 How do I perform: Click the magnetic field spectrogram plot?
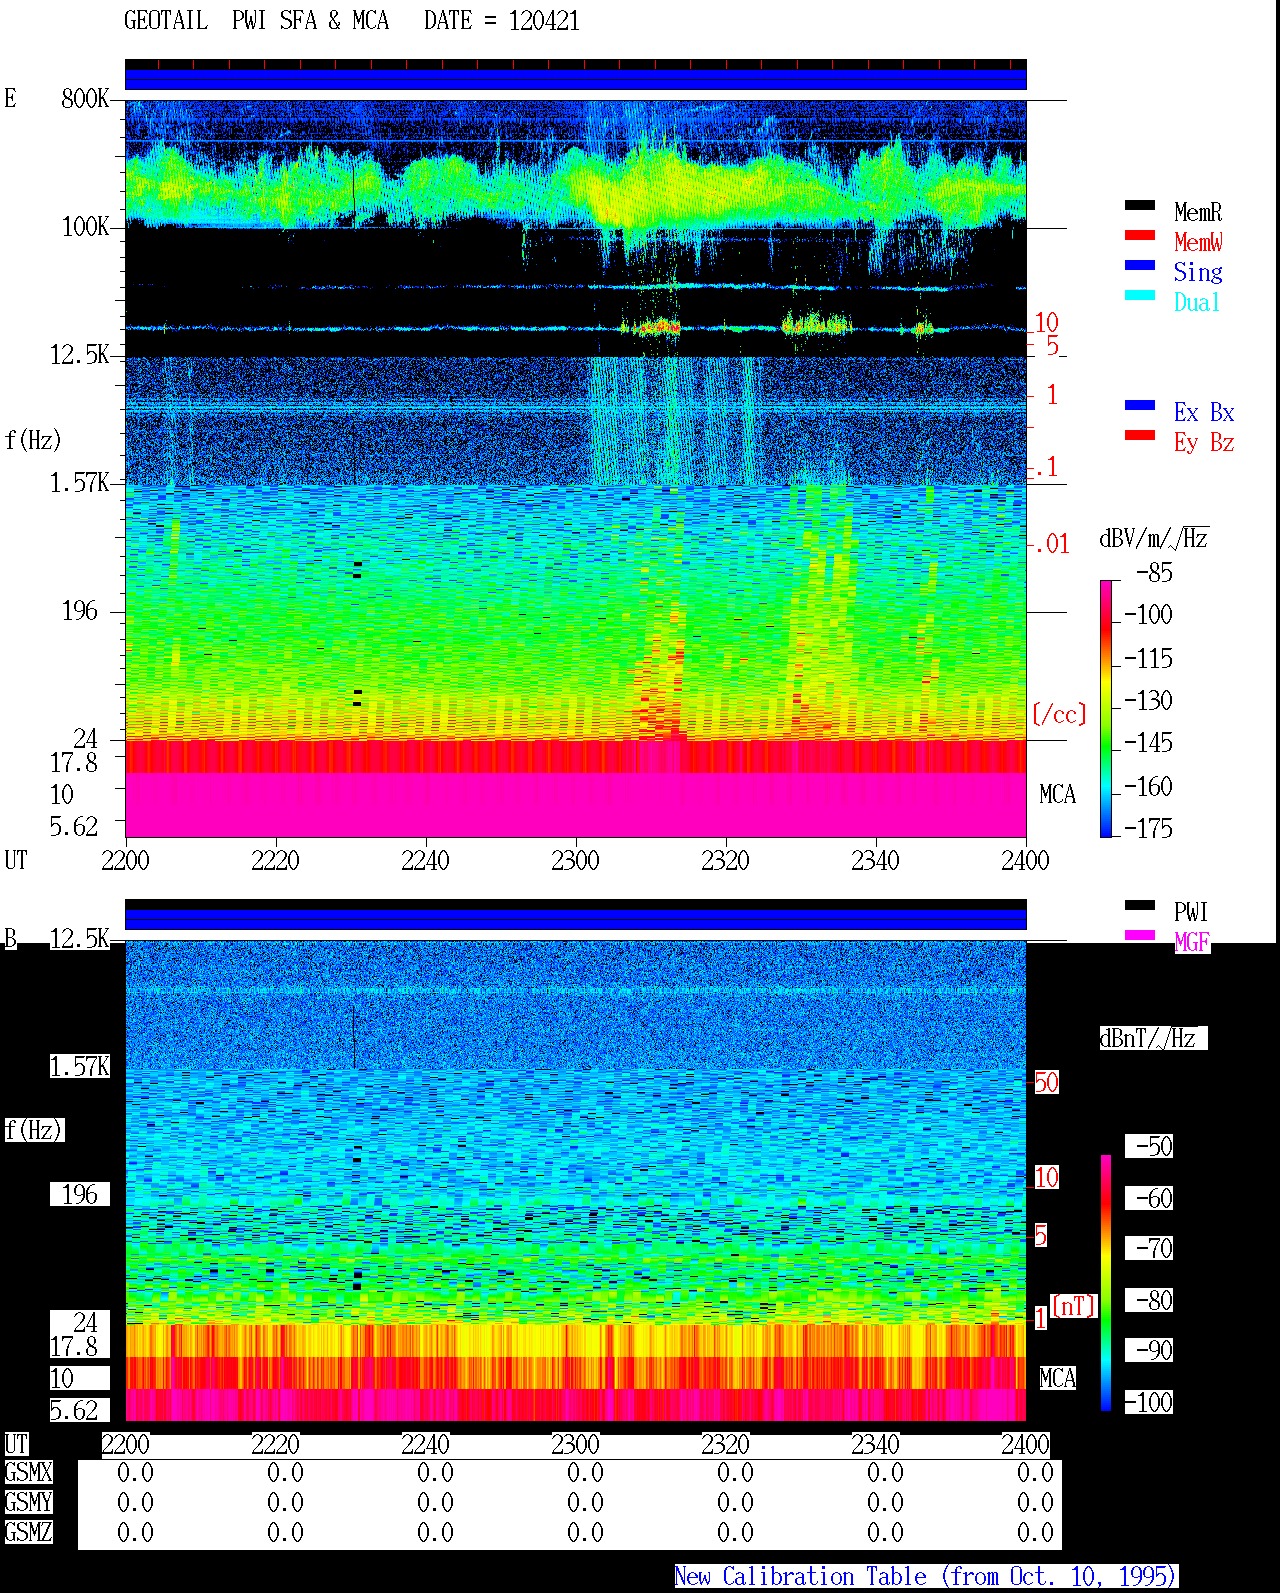point(575,1180)
